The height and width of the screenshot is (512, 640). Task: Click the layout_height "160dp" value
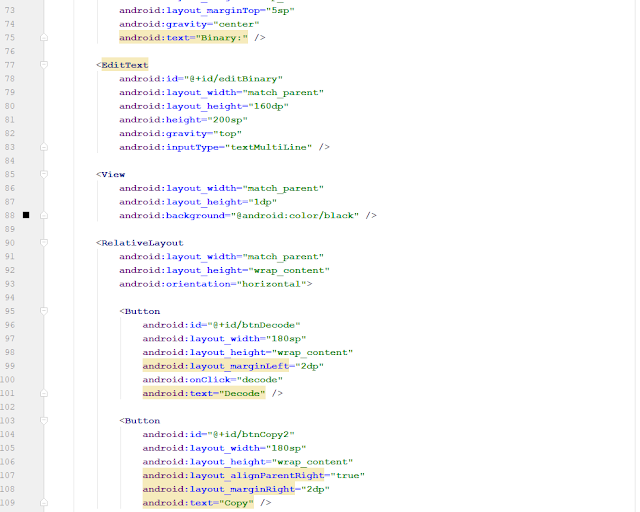click(x=268, y=106)
